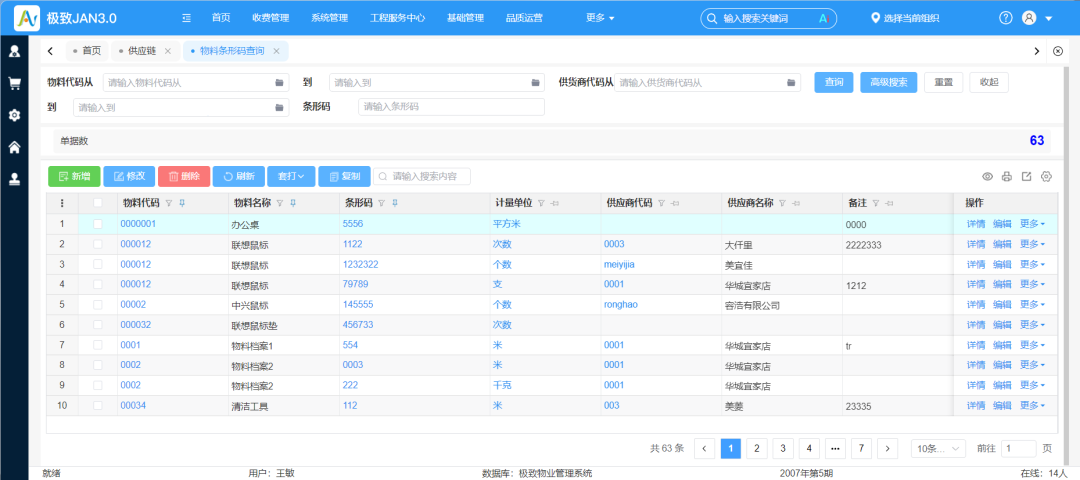Image resolution: width=1080 pixels, height=480 pixels.
Task: Click the 条形码 input field
Action: pos(451,107)
